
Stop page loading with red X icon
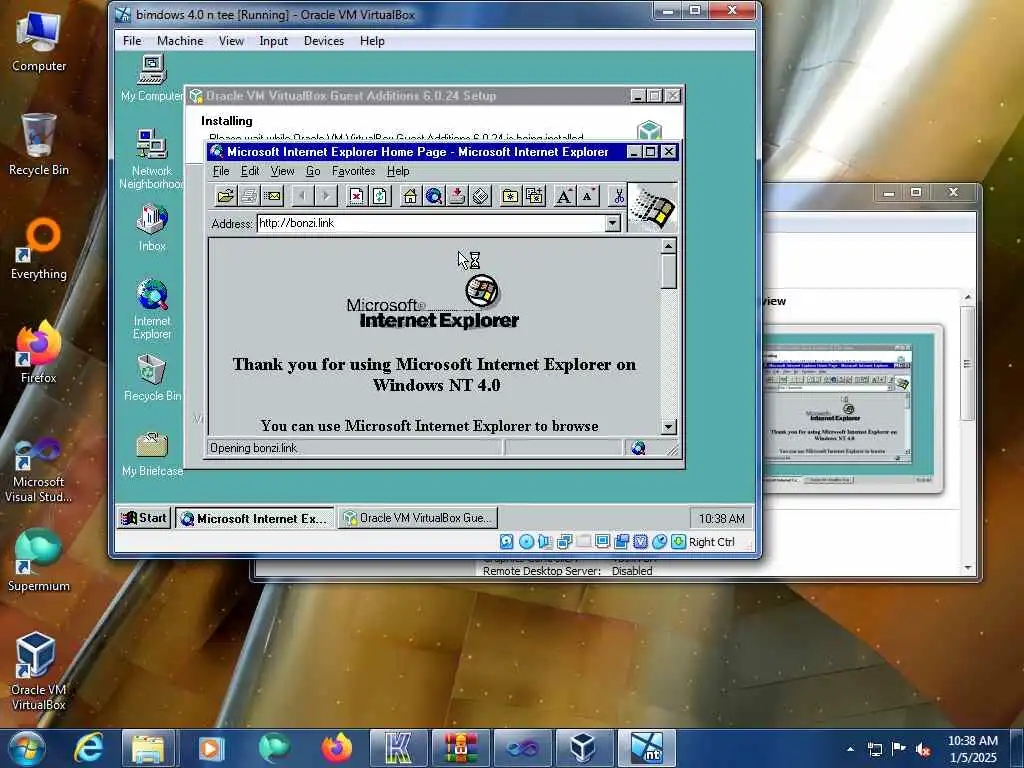point(356,196)
